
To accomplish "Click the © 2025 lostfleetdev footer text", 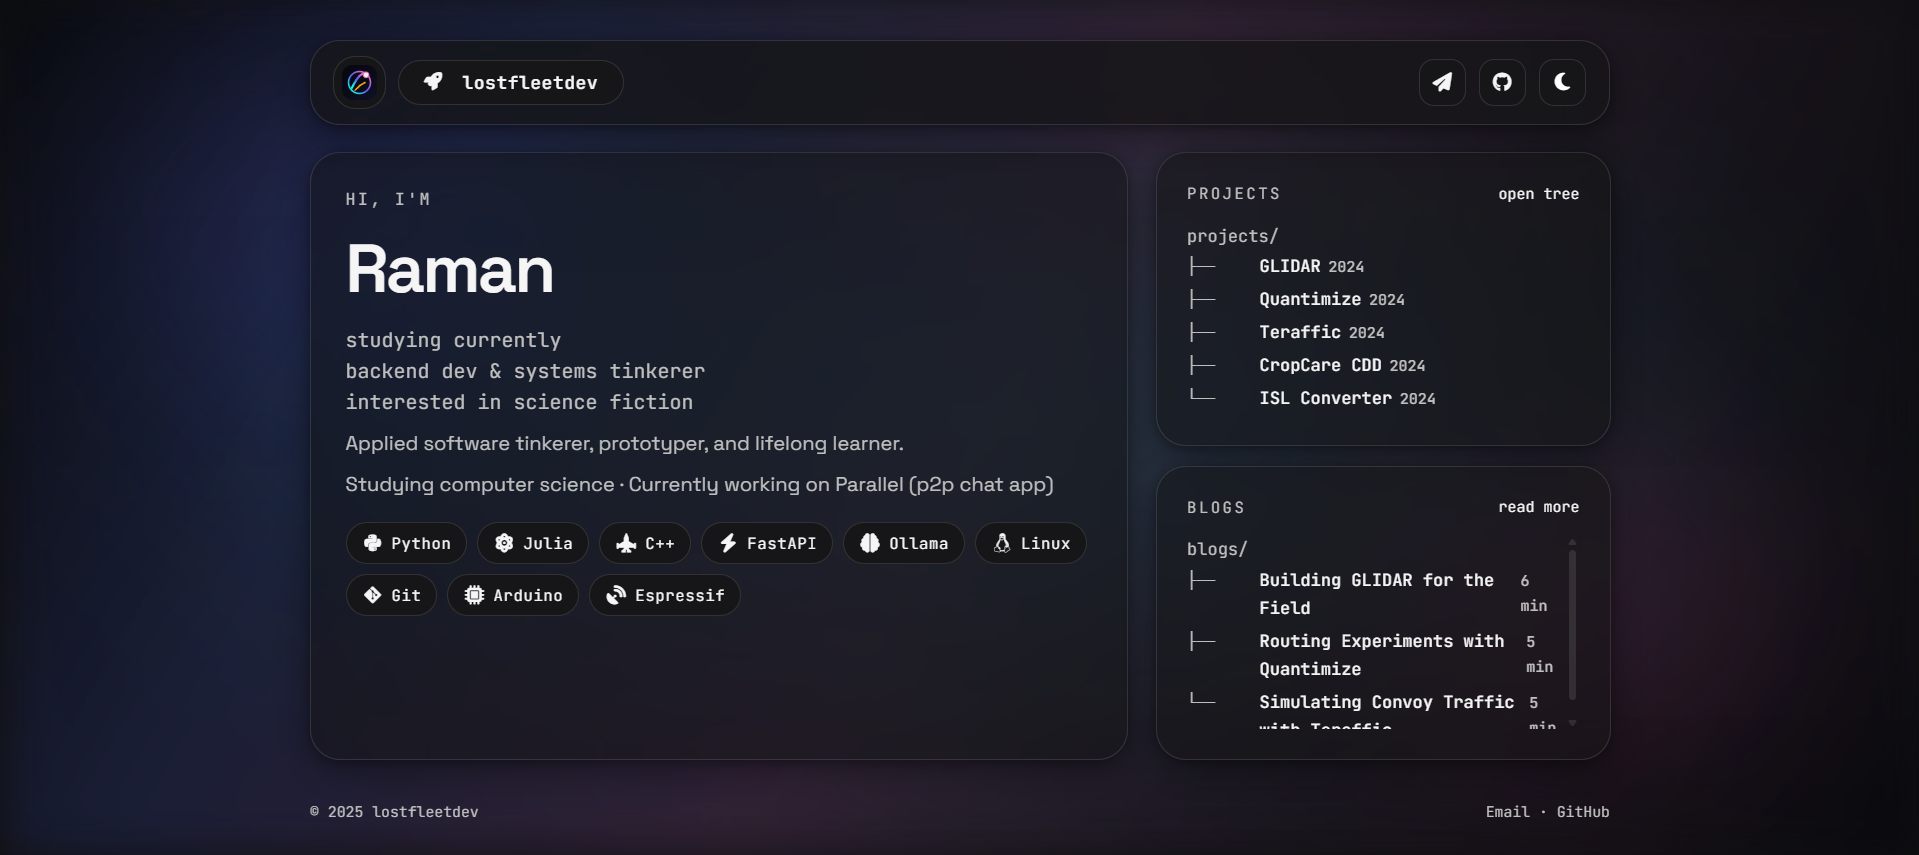I will [394, 812].
